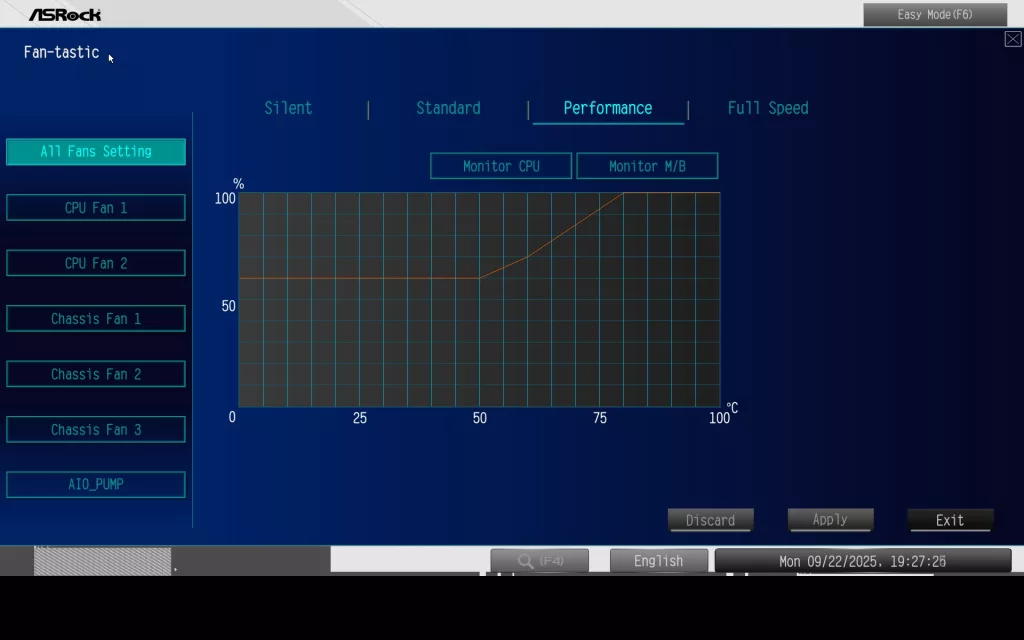The height and width of the screenshot is (640, 1024).
Task: Close the Fan-tastic panel with X icon
Action: [x=1012, y=39]
